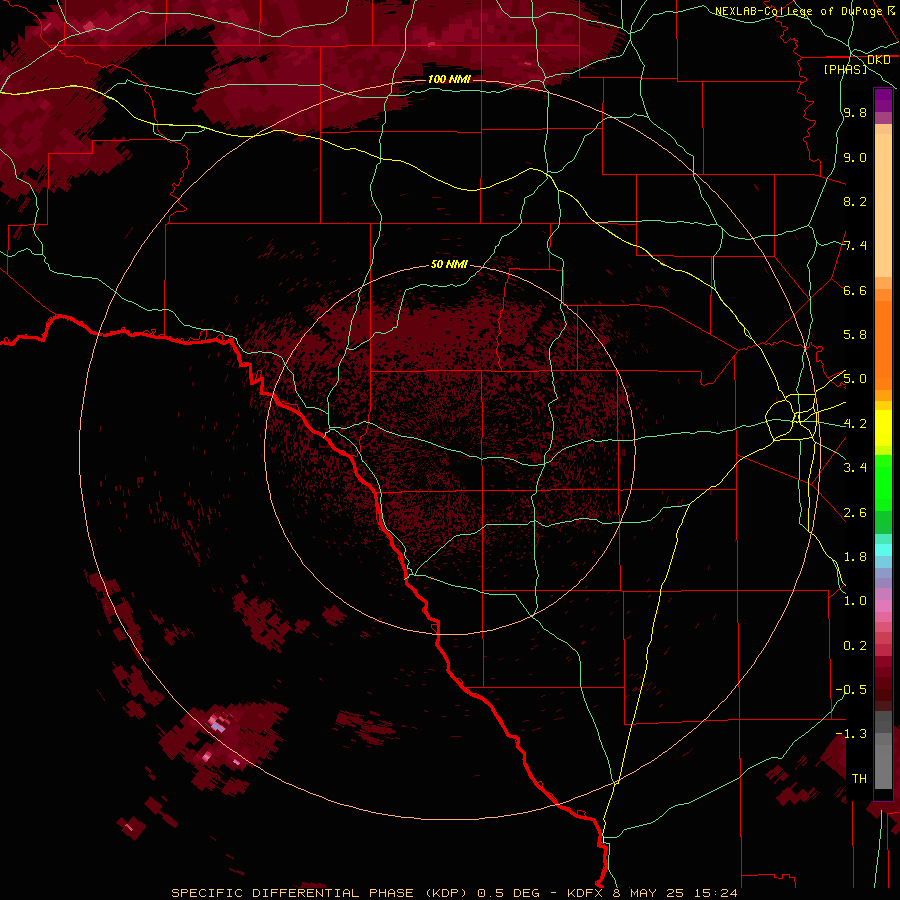Viewport: 900px width, 900px height.
Task: Click the 4.2 value on the color scale
Action: point(855,424)
